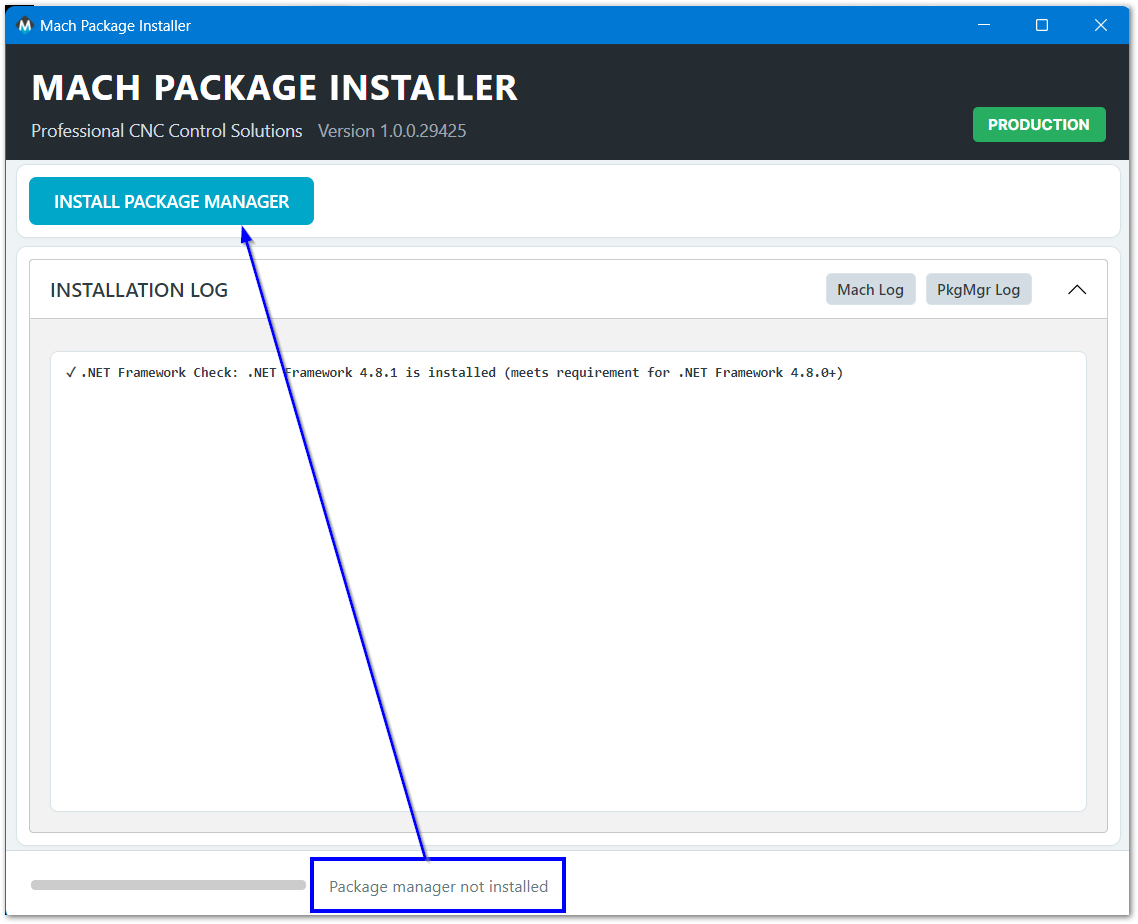The width and height of the screenshot is (1138, 924).
Task: Click the Version 1.0.0.29425 text
Action: (x=392, y=131)
